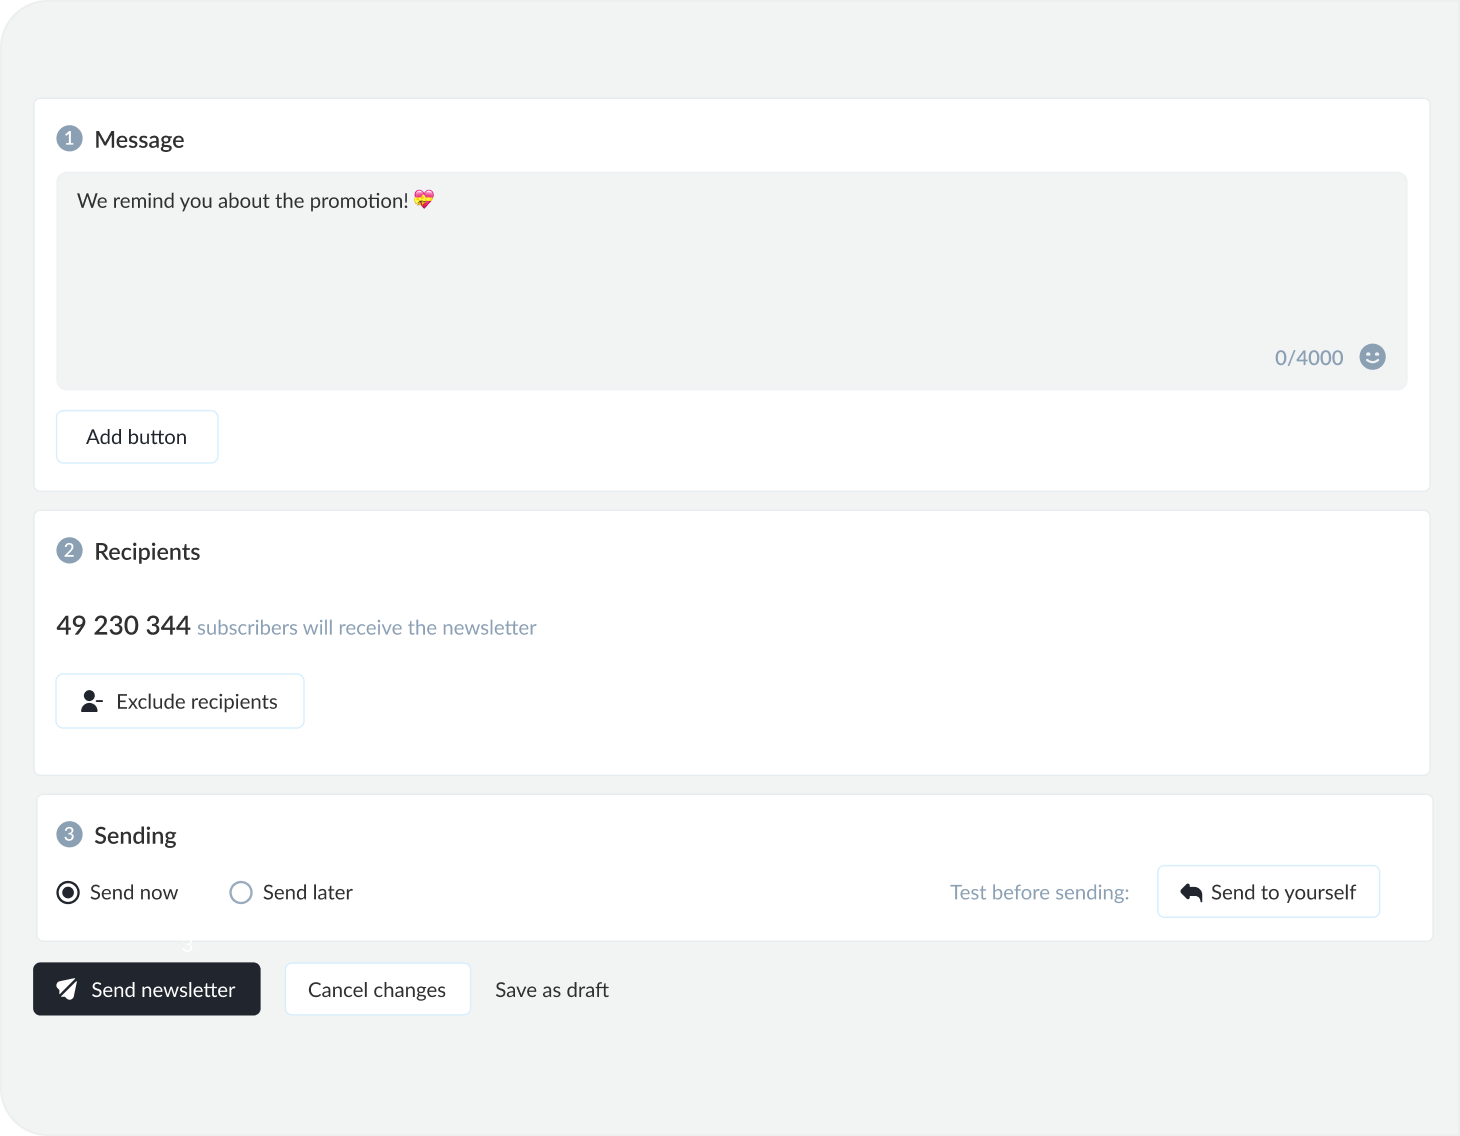Save the newsletter as draft
Screen dimensions: 1460x1136
tap(551, 989)
